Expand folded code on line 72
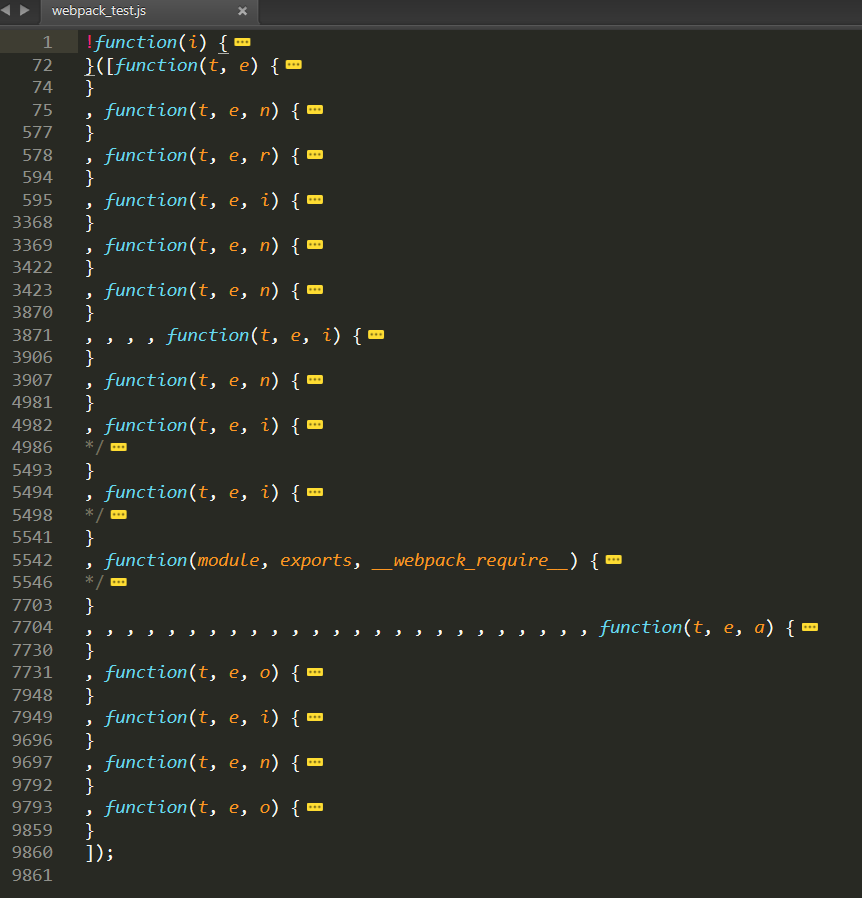The width and height of the screenshot is (862, 898). 294,65
